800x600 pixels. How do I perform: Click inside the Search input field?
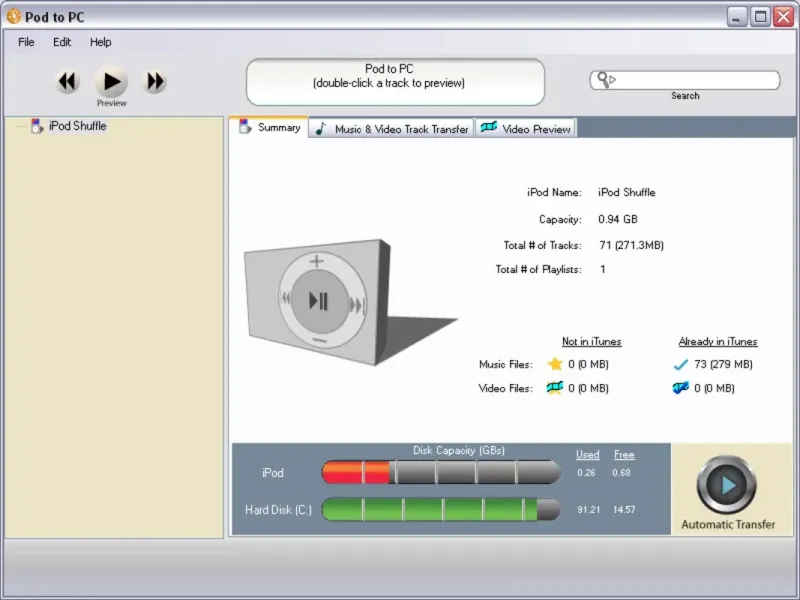pos(695,80)
